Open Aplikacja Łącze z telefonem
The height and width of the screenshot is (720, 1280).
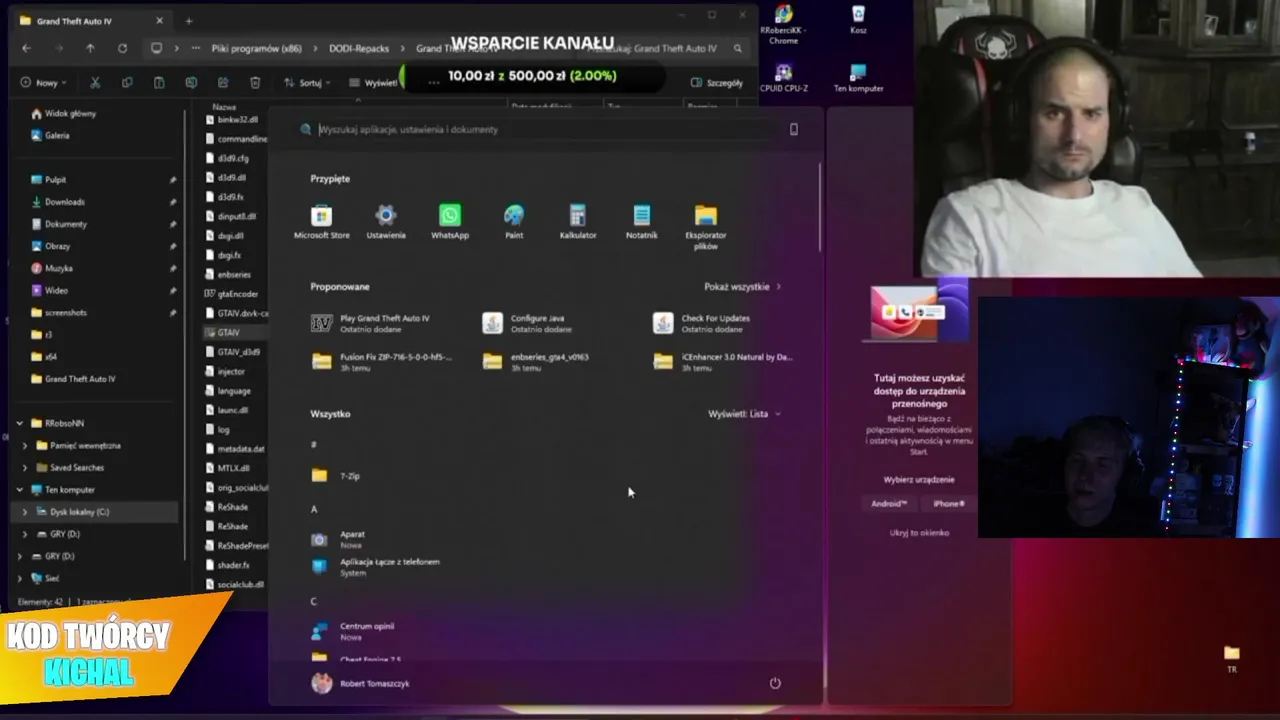click(375, 567)
